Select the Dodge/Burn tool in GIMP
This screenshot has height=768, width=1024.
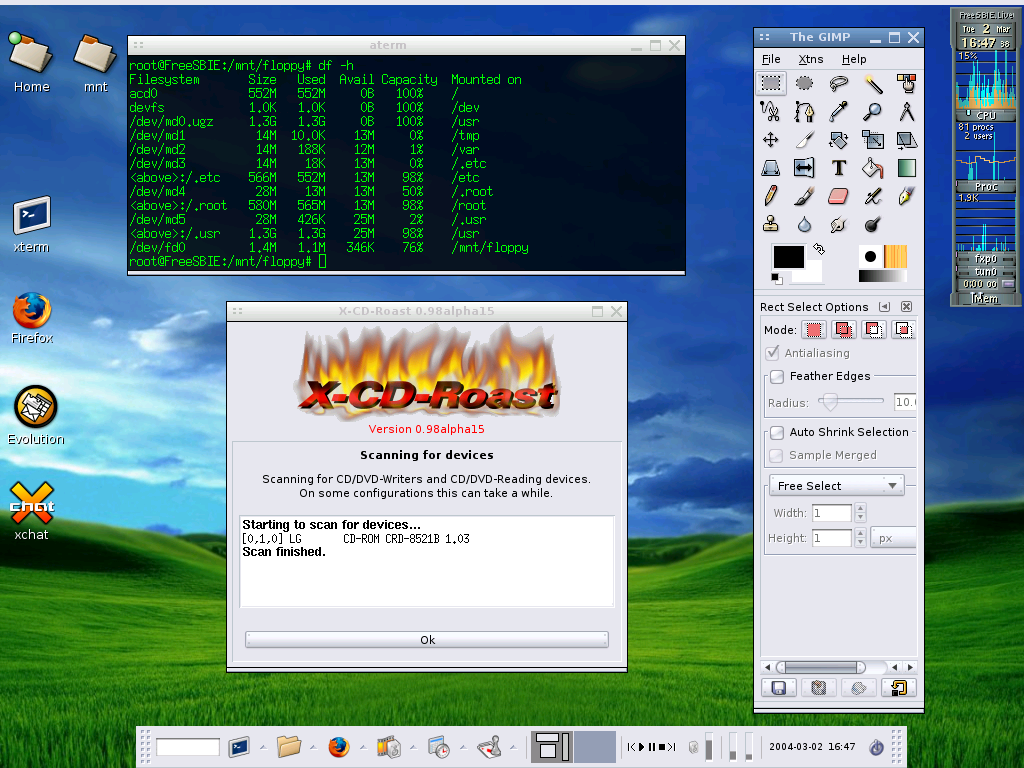click(x=873, y=224)
